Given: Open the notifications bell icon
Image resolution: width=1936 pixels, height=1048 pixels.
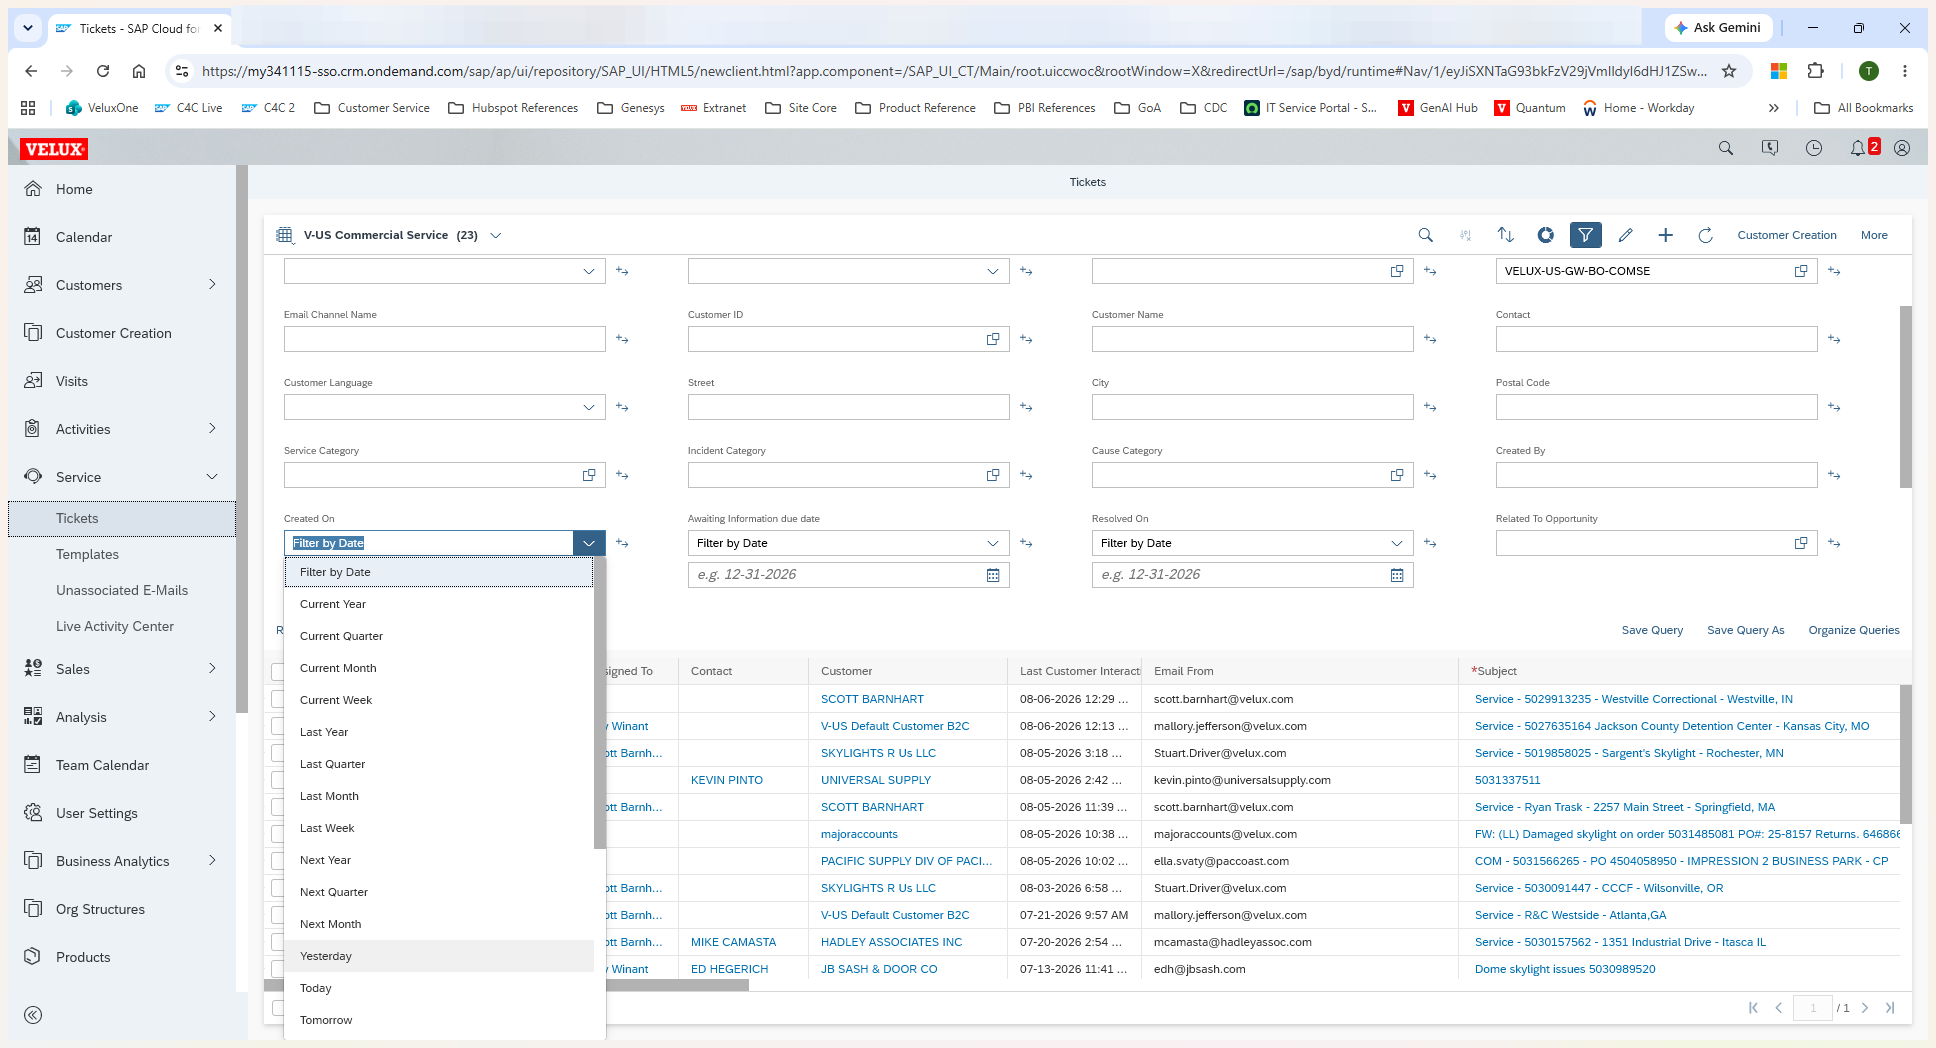Looking at the screenshot, I should pyautogui.click(x=1857, y=148).
